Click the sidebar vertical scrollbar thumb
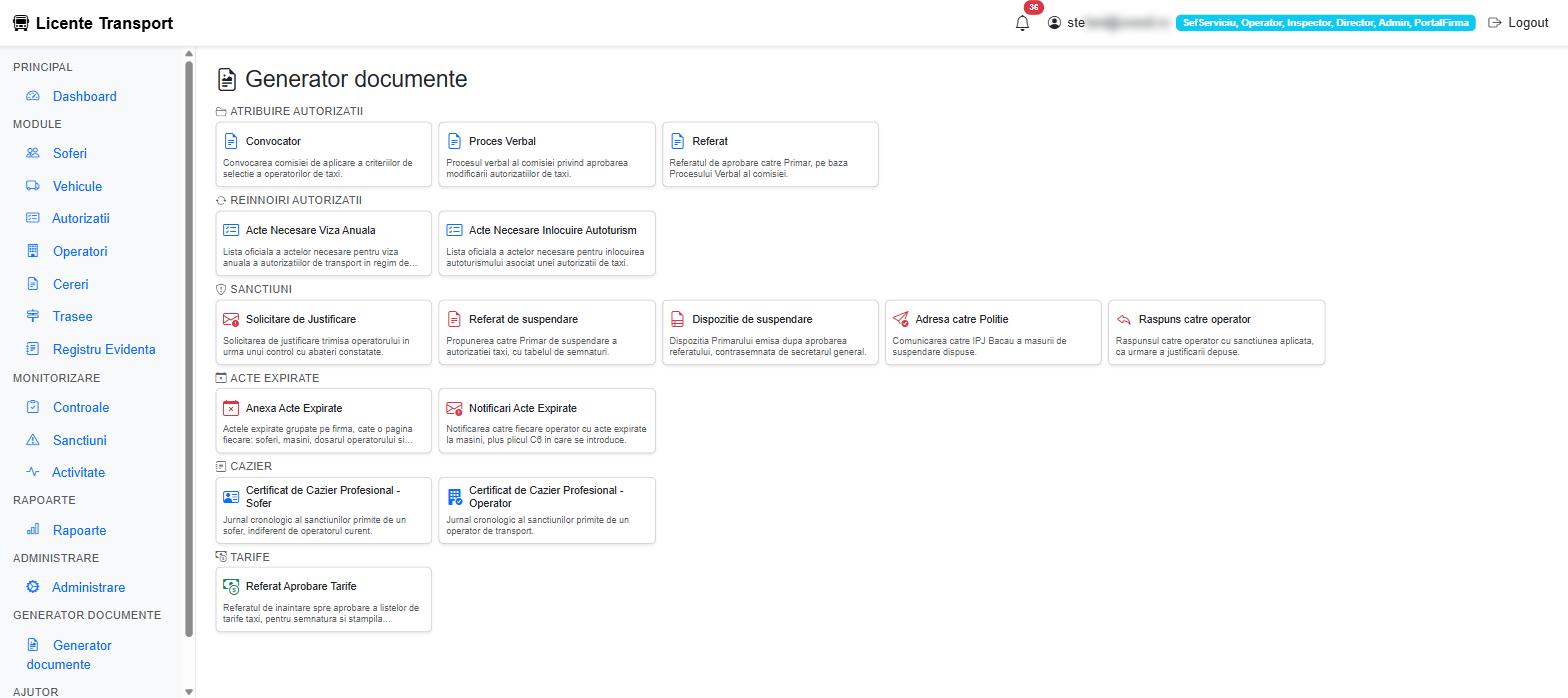 [x=189, y=349]
